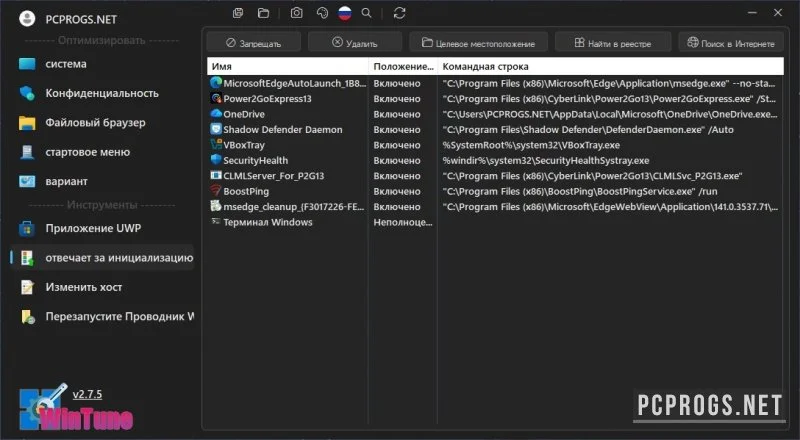800x440 pixels.
Task: Click Неполноце... status of Терминал Windows
Action: click(403, 222)
